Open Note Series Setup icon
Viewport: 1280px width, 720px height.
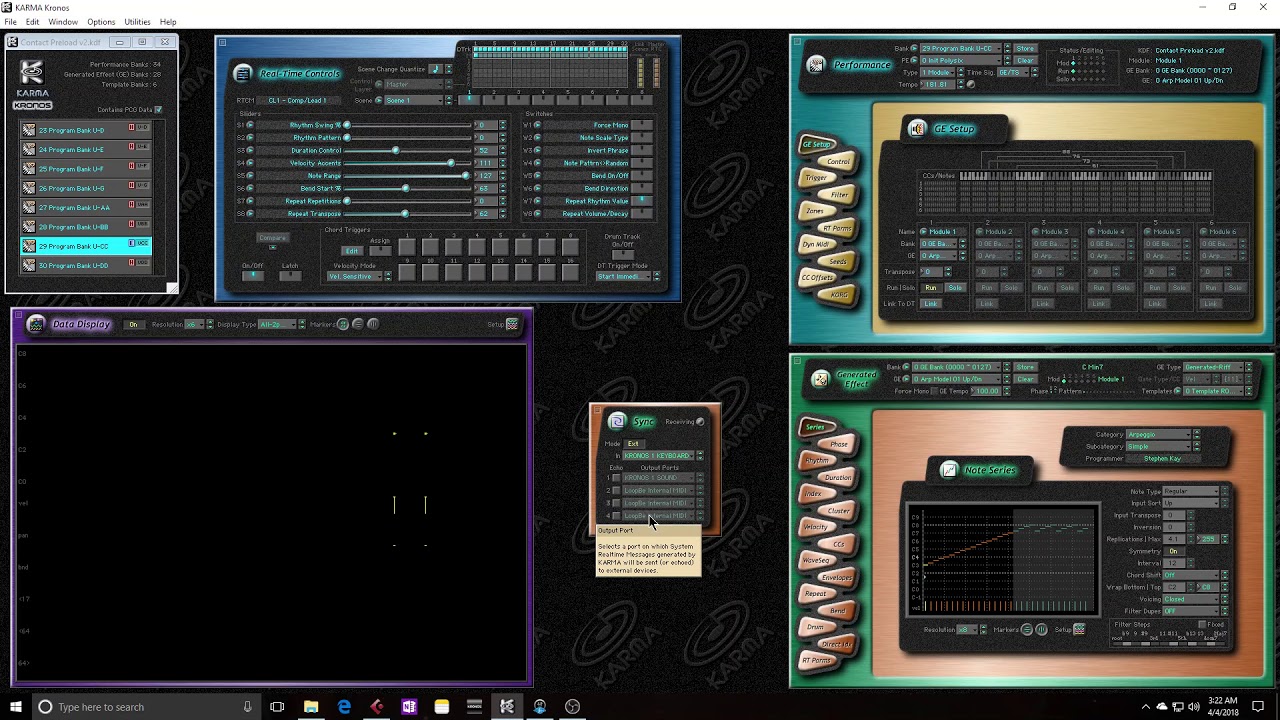pyautogui.click(x=1079, y=630)
